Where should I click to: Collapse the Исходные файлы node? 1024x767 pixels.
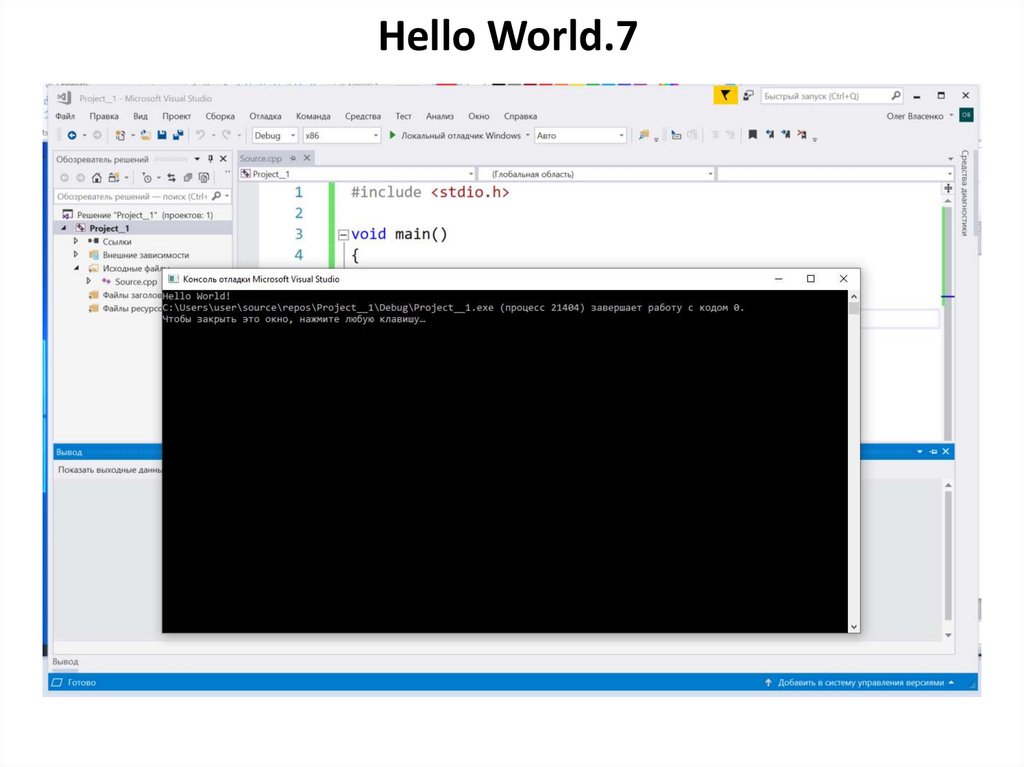click(x=76, y=268)
